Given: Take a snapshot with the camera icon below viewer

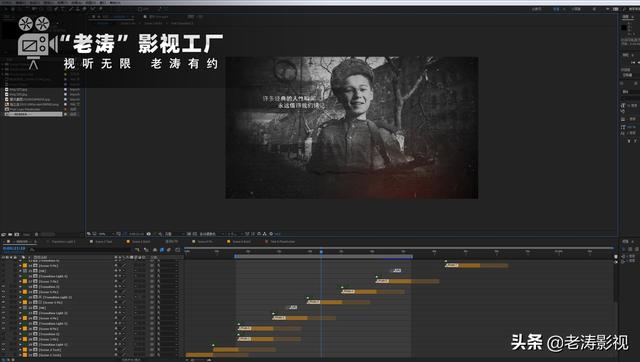Looking at the screenshot, I should point(149,234).
